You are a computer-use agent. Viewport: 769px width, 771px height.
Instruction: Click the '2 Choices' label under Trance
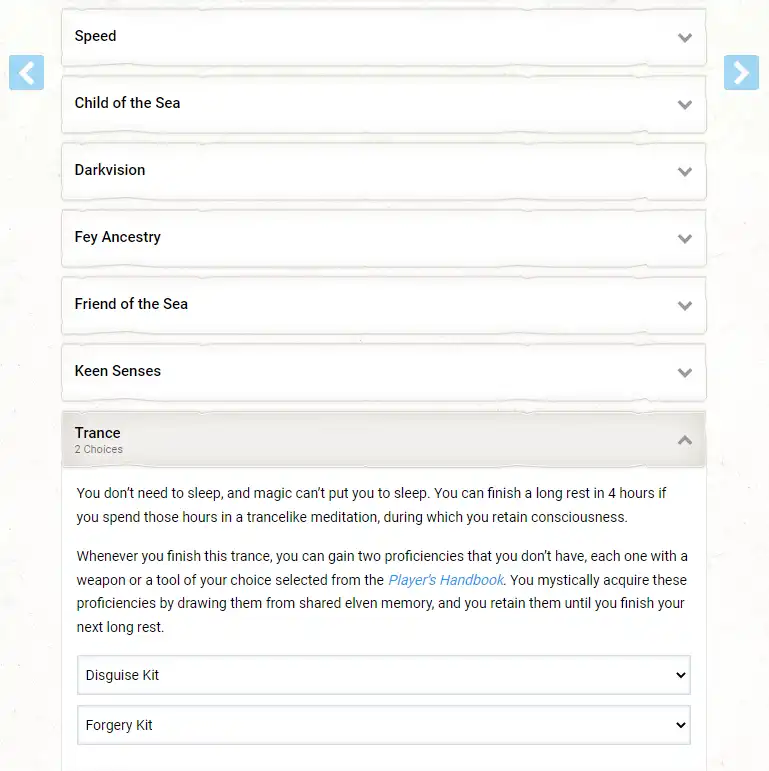(99, 449)
